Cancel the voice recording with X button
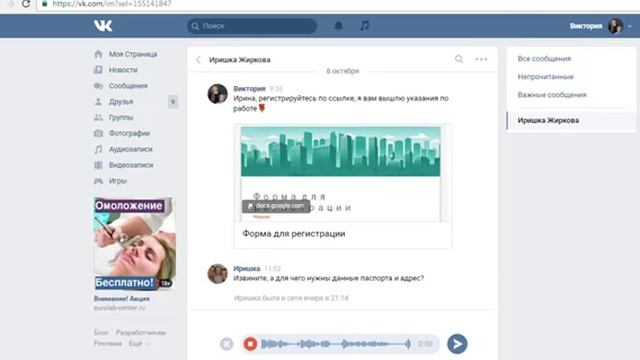Viewport: 640px width, 360px height. coord(227,344)
